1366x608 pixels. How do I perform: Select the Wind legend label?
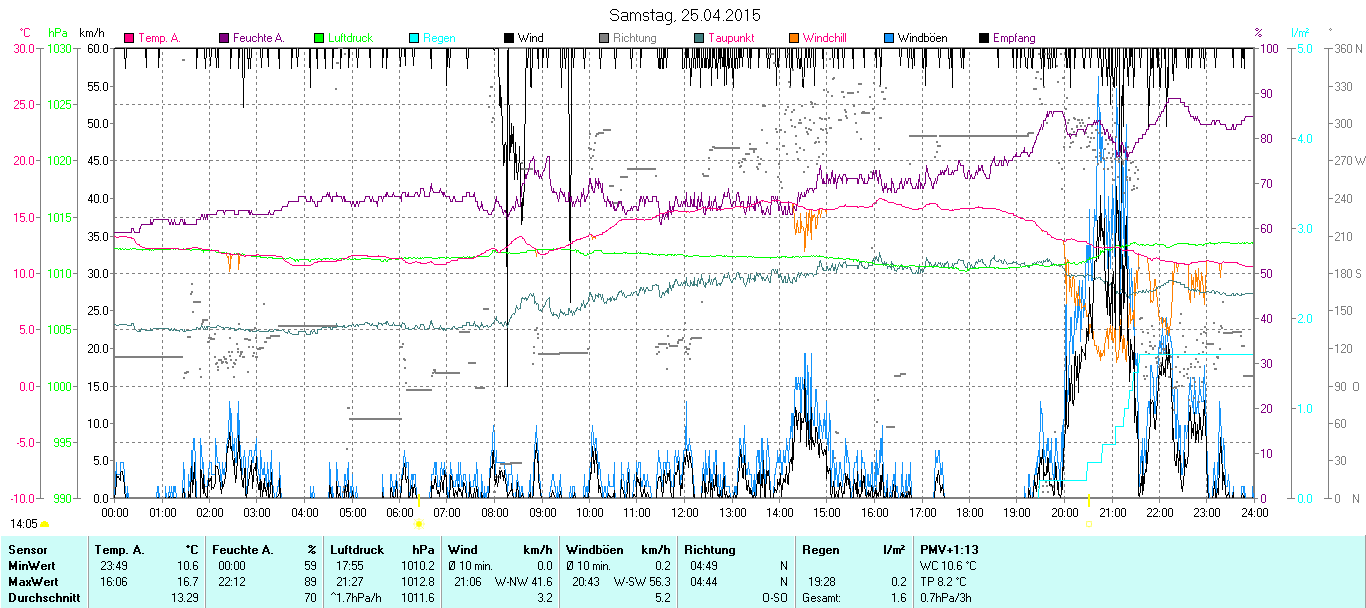[x=530, y=38]
